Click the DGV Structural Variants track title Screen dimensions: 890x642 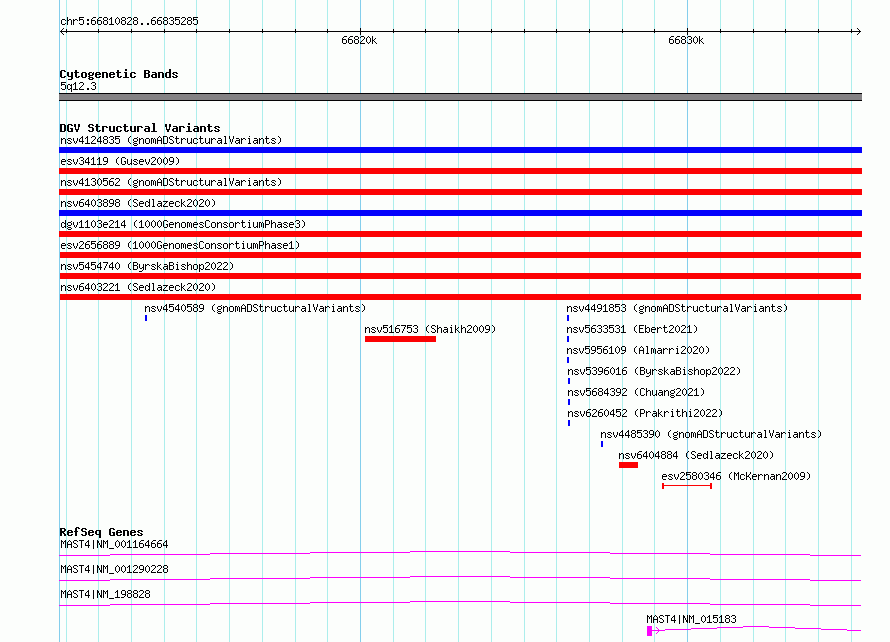coord(140,128)
